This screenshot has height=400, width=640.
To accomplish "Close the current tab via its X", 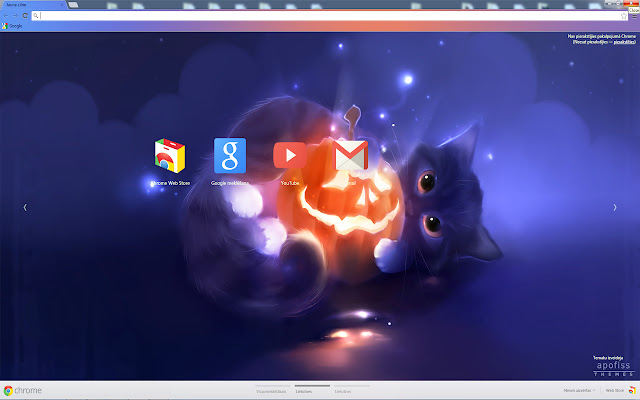I will [62, 5].
